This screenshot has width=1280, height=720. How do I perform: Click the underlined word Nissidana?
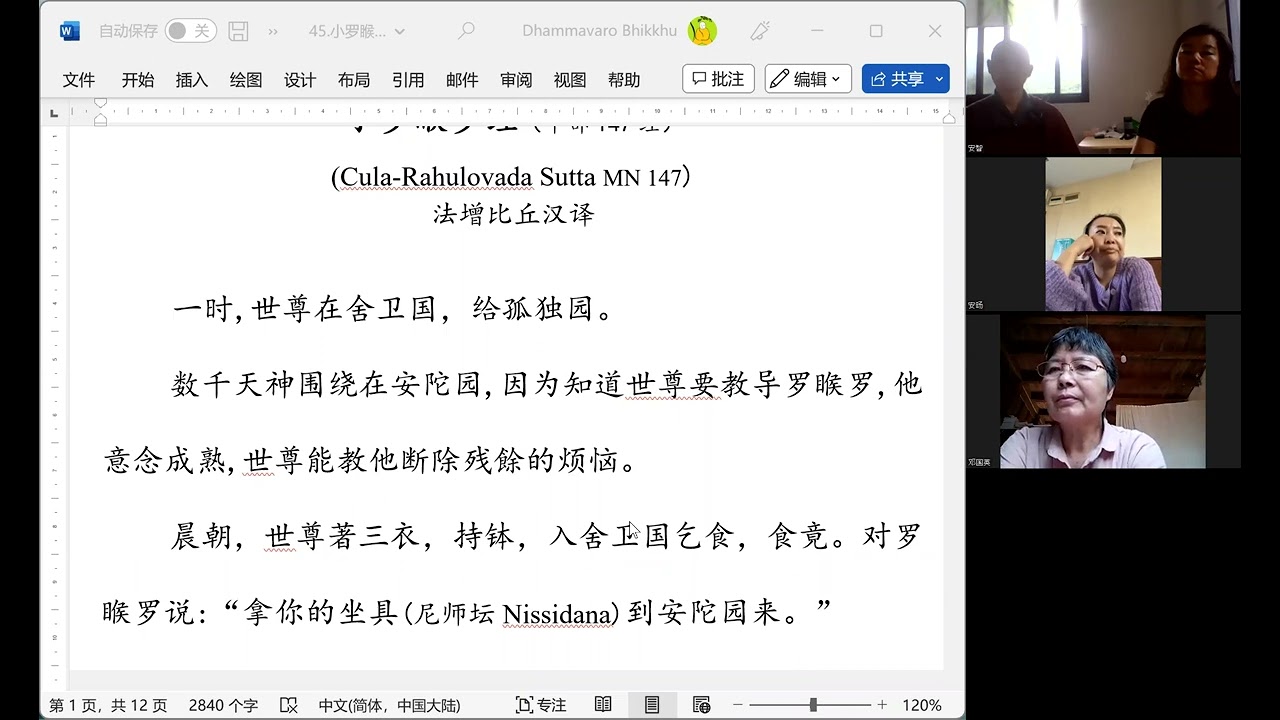pyautogui.click(x=557, y=613)
